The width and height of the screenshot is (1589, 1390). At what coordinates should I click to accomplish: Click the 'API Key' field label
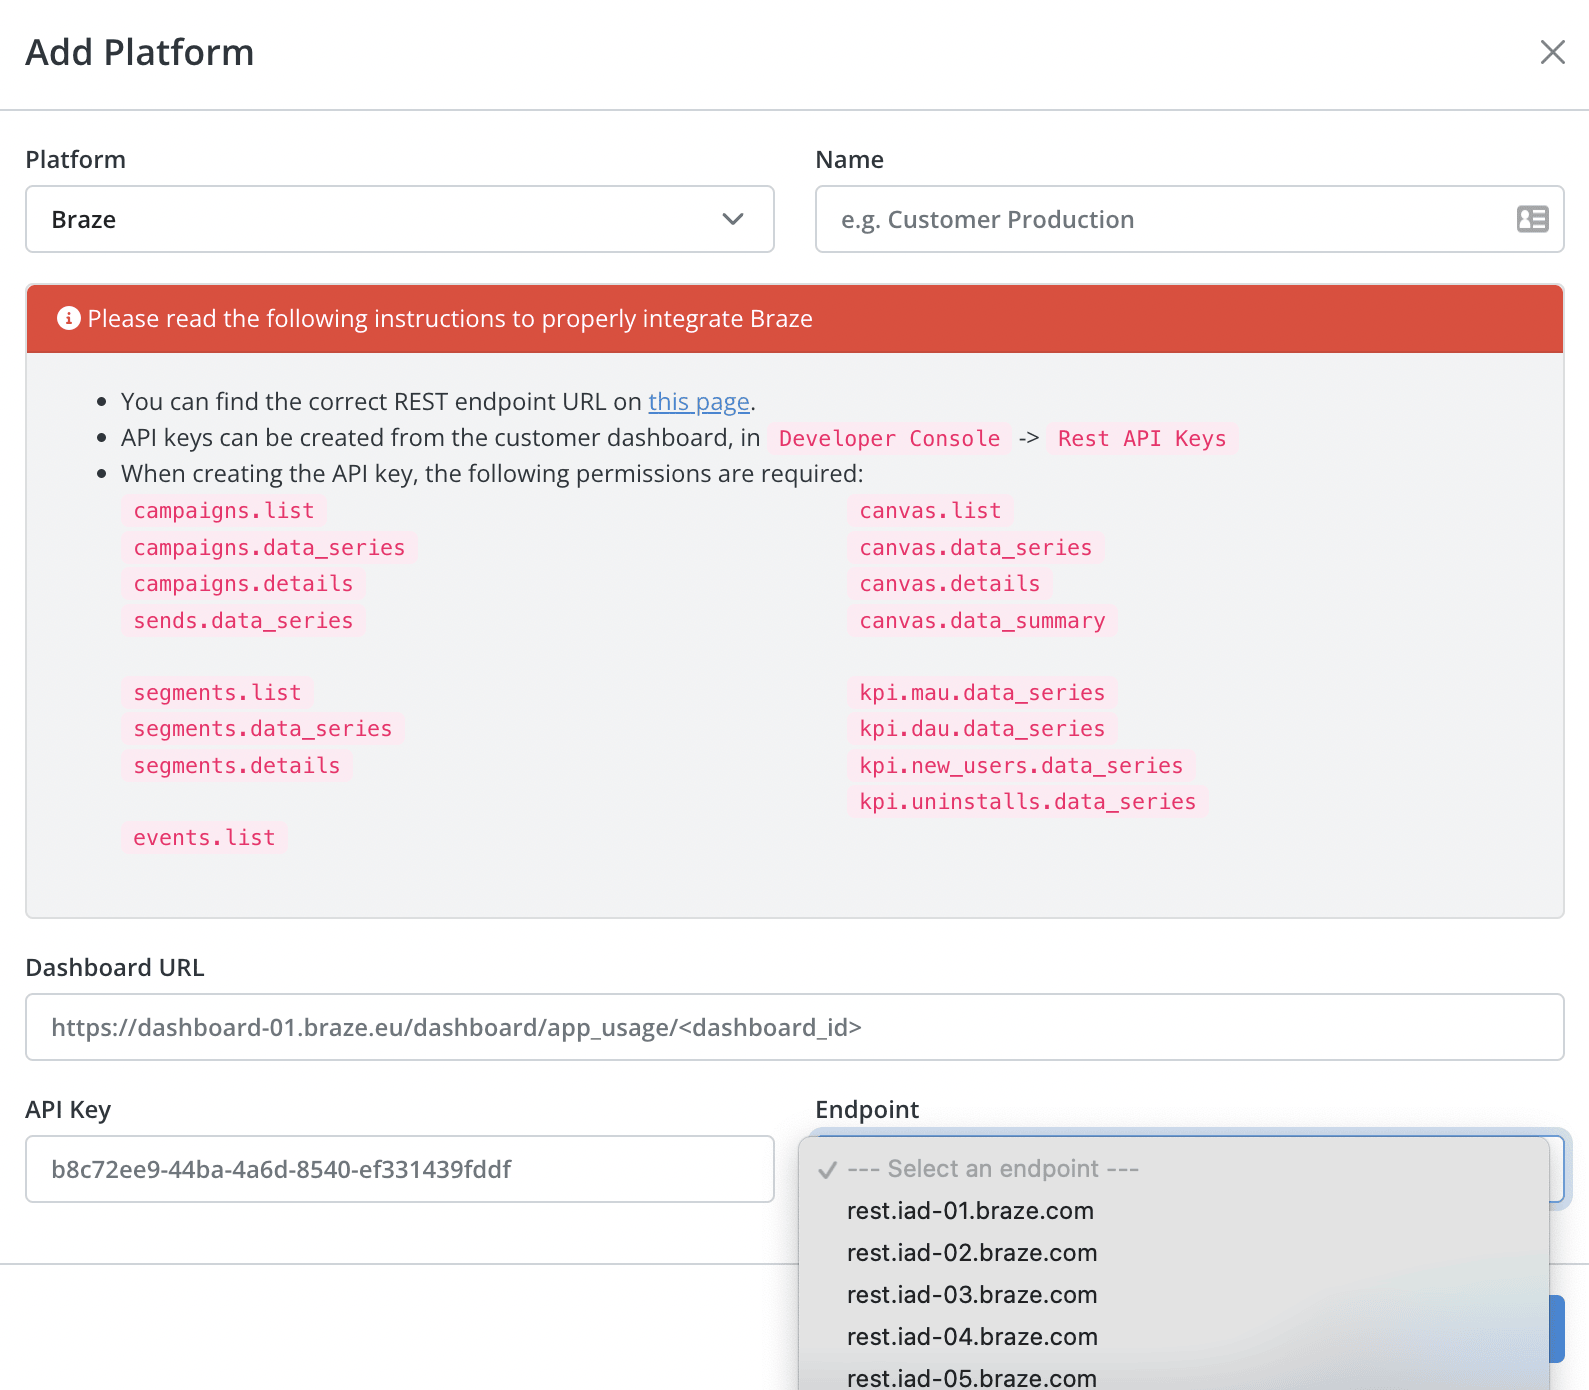click(68, 1110)
